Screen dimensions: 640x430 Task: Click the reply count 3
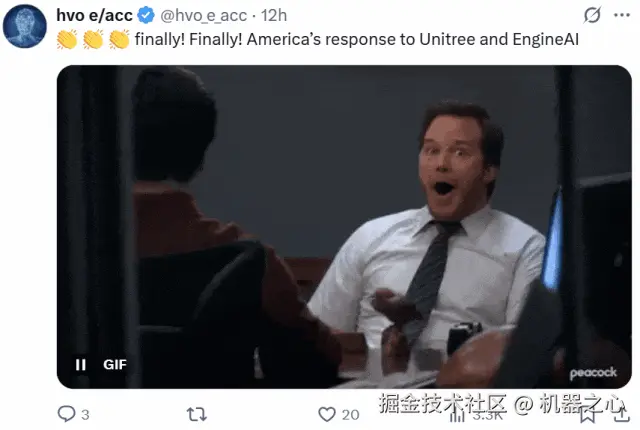pos(85,414)
